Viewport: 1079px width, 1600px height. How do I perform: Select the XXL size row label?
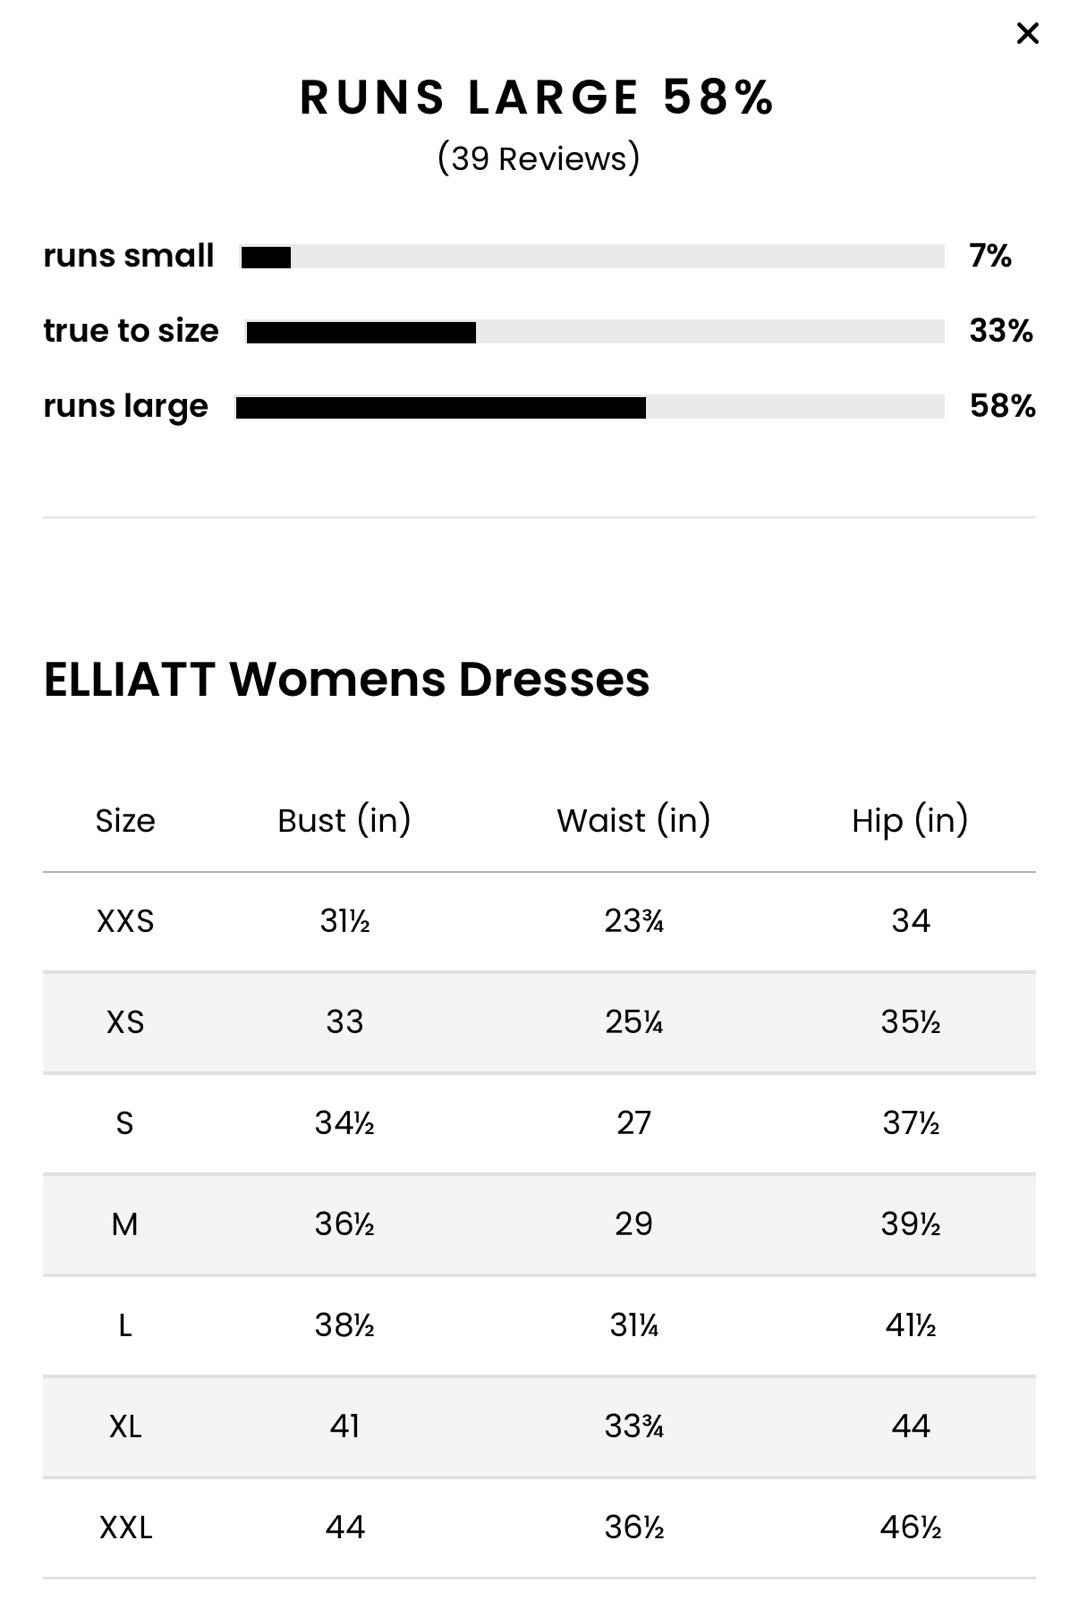pyautogui.click(x=125, y=1528)
